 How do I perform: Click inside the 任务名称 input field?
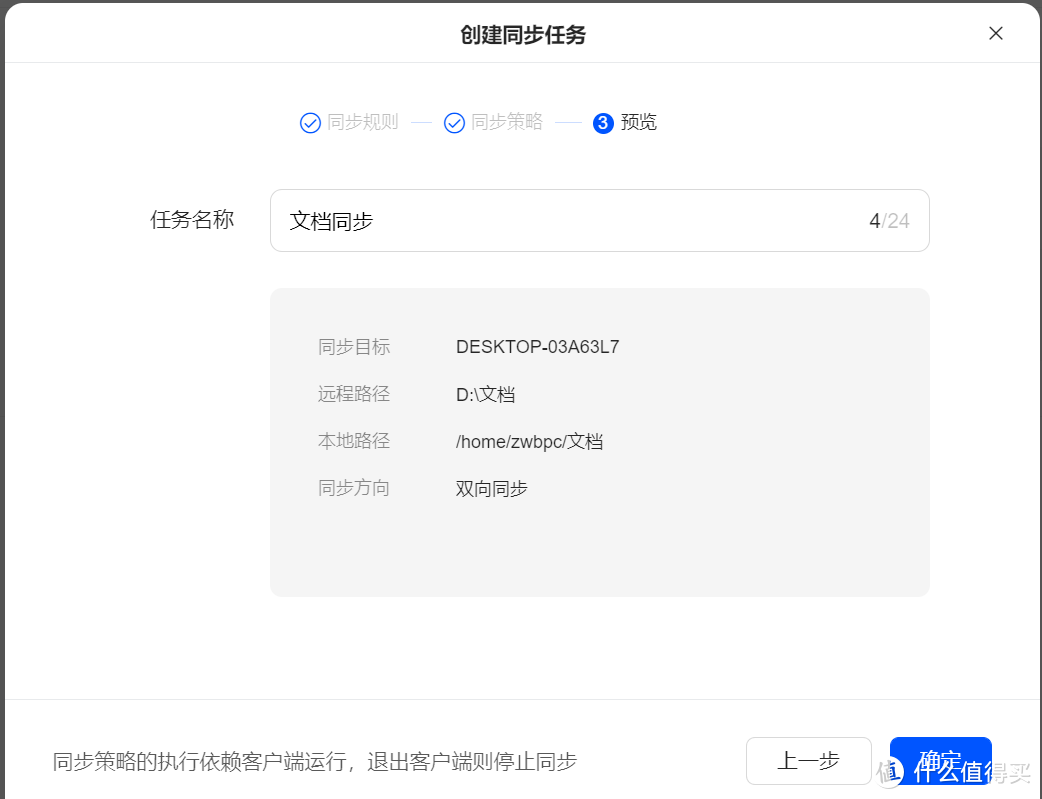[500, 220]
